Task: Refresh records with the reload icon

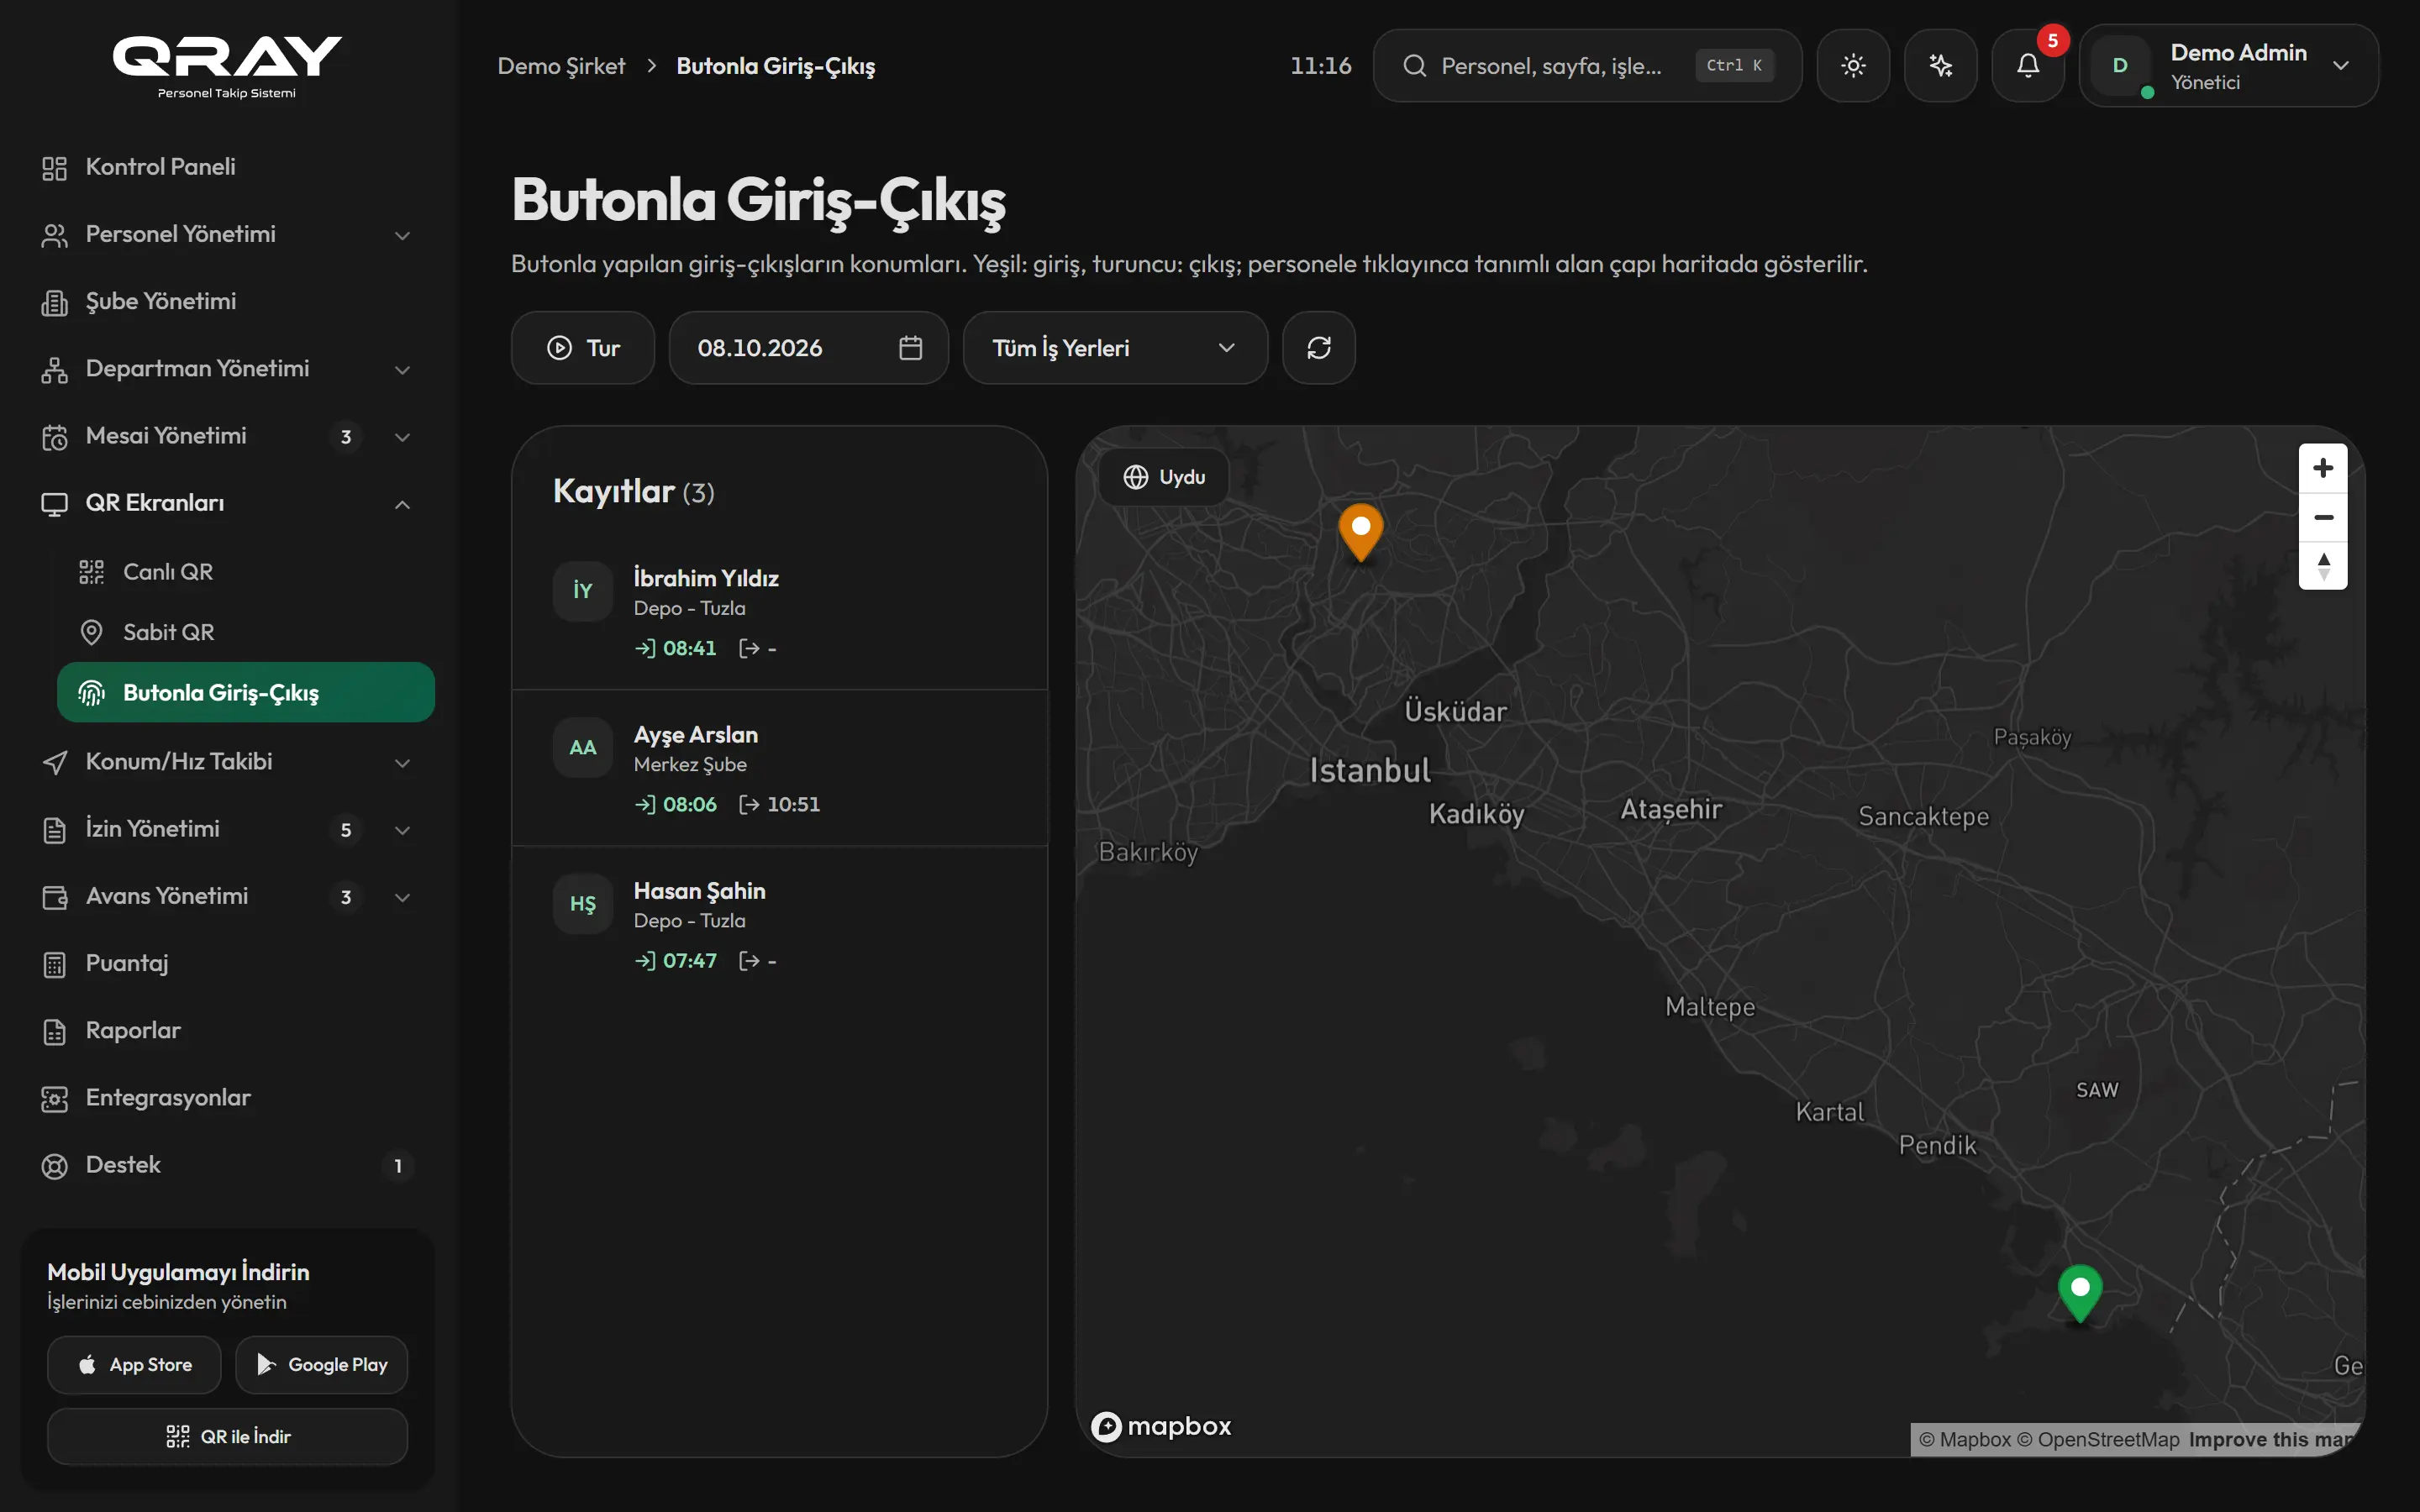Action: click(1318, 348)
